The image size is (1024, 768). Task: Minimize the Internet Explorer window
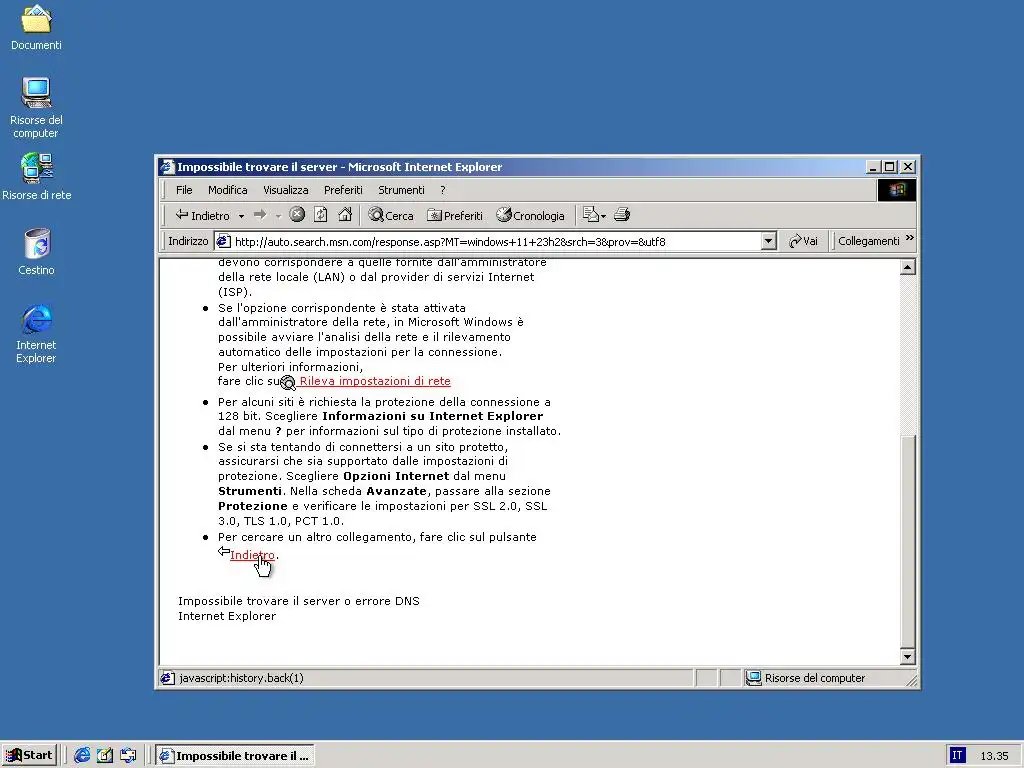[873, 167]
